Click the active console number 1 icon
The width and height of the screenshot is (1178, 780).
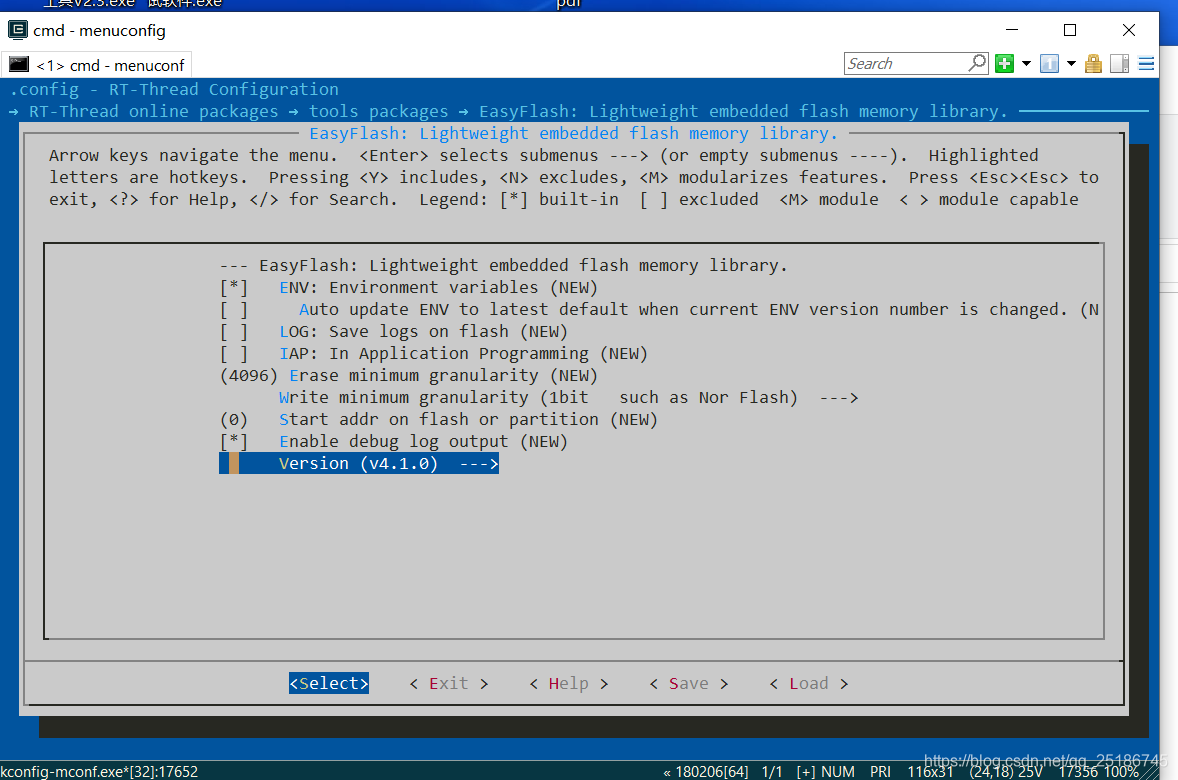[x=1050, y=64]
